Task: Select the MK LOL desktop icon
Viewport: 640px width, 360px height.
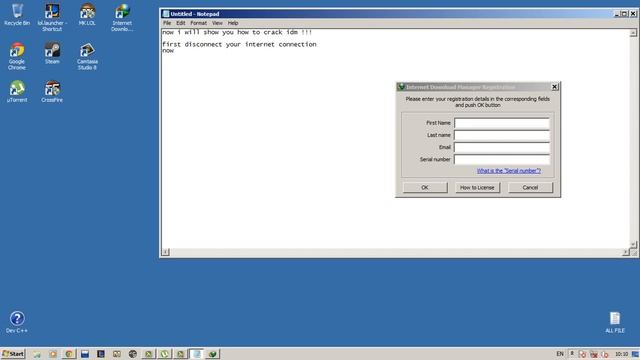Action: click(87, 15)
